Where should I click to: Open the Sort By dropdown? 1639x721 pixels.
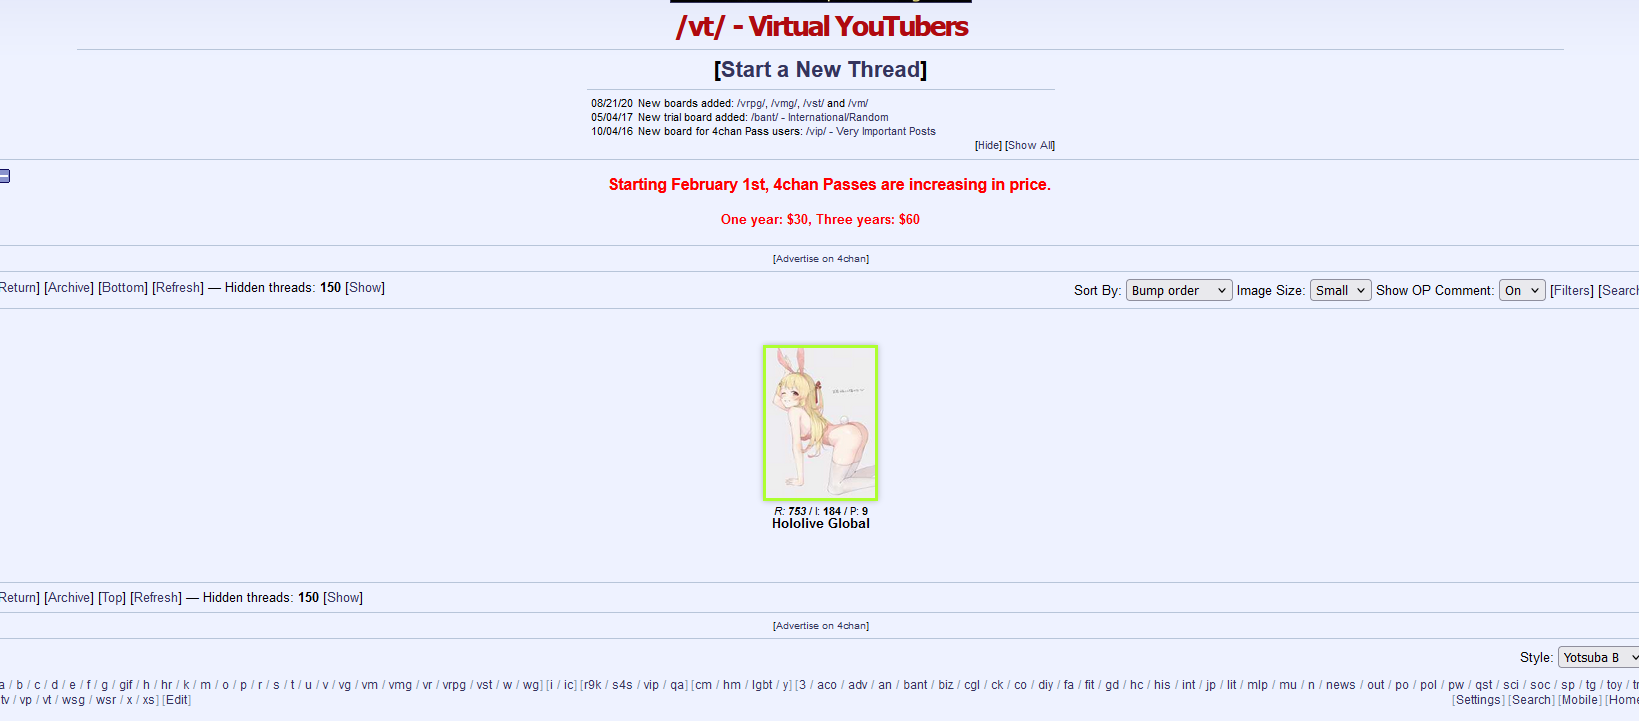[x=1179, y=290]
